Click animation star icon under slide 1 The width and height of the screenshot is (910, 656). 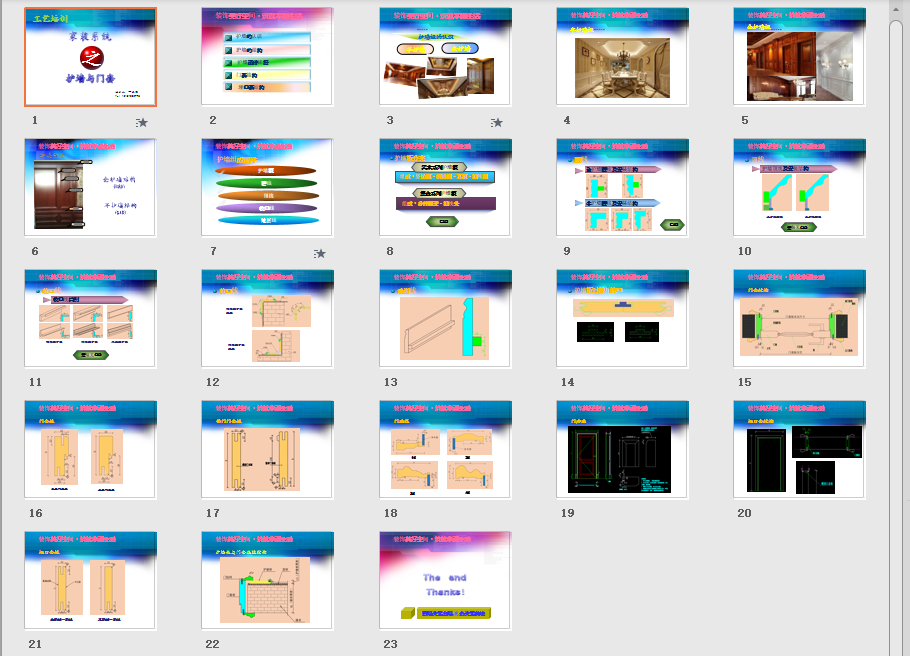pos(142,122)
